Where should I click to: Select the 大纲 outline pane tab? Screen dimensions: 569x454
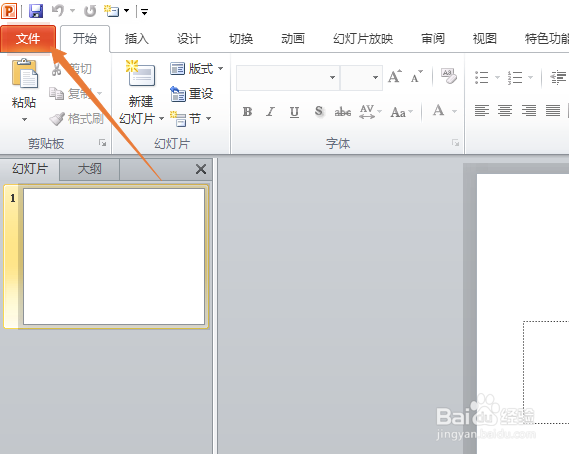click(90, 169)
